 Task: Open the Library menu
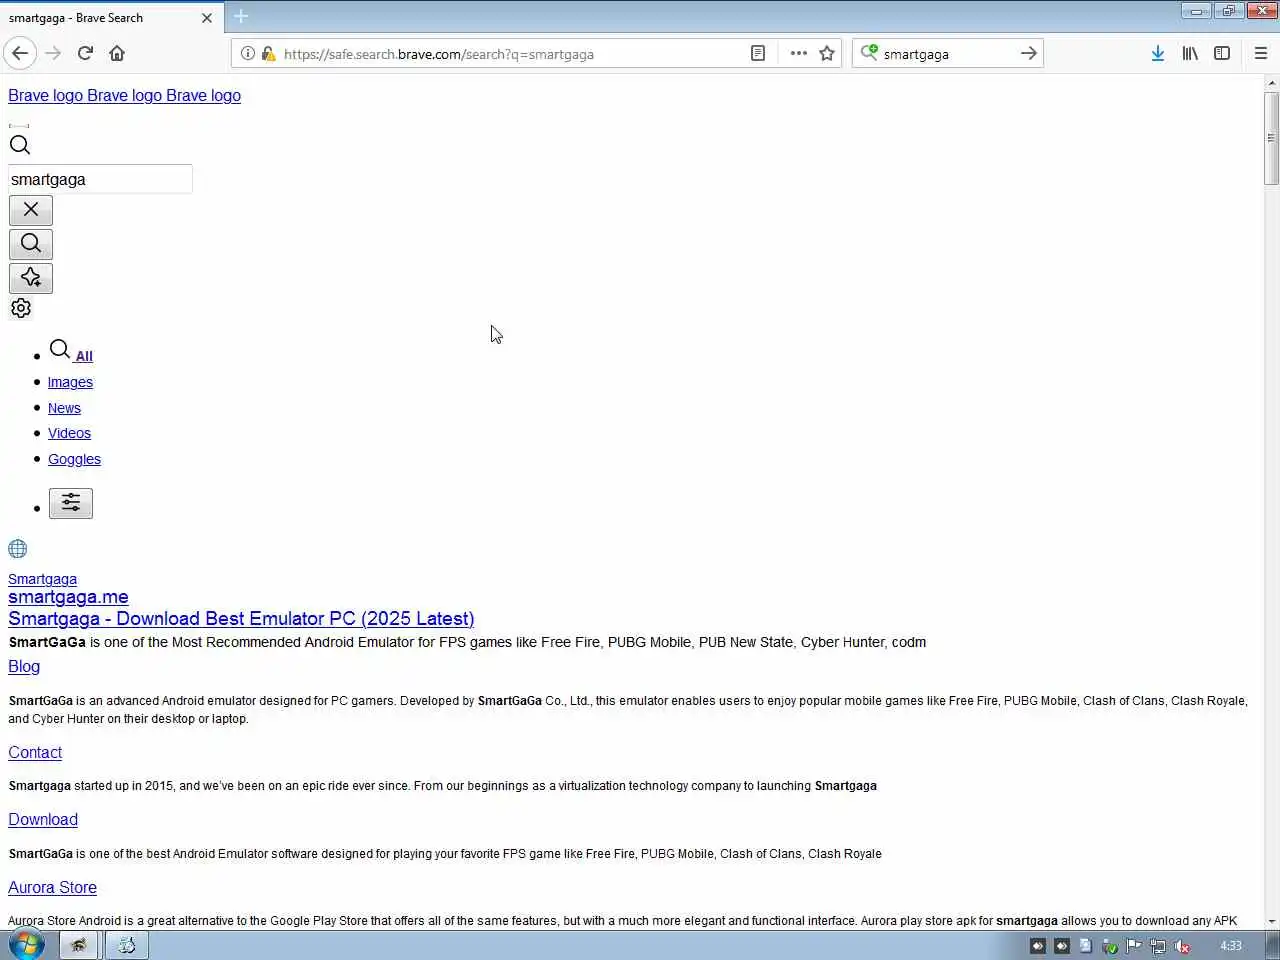pyautogui.click(x=1190, y=53)
